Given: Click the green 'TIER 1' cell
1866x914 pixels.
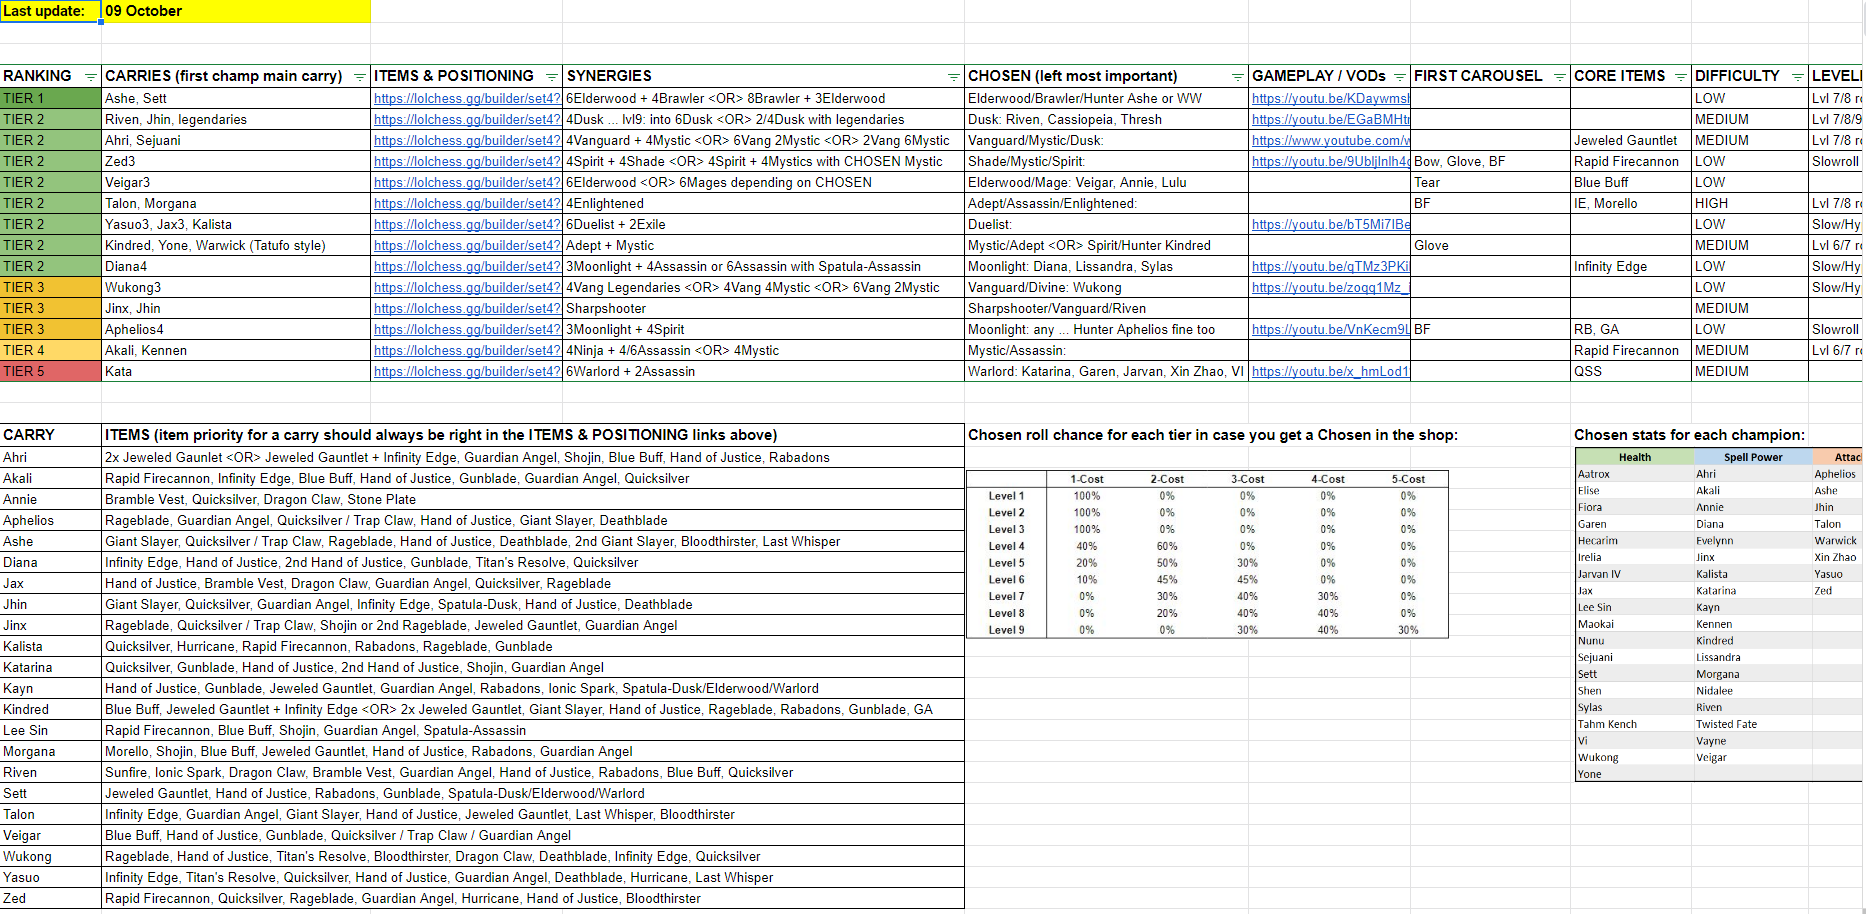Looking at the screenshot, I should pos(50,98).
